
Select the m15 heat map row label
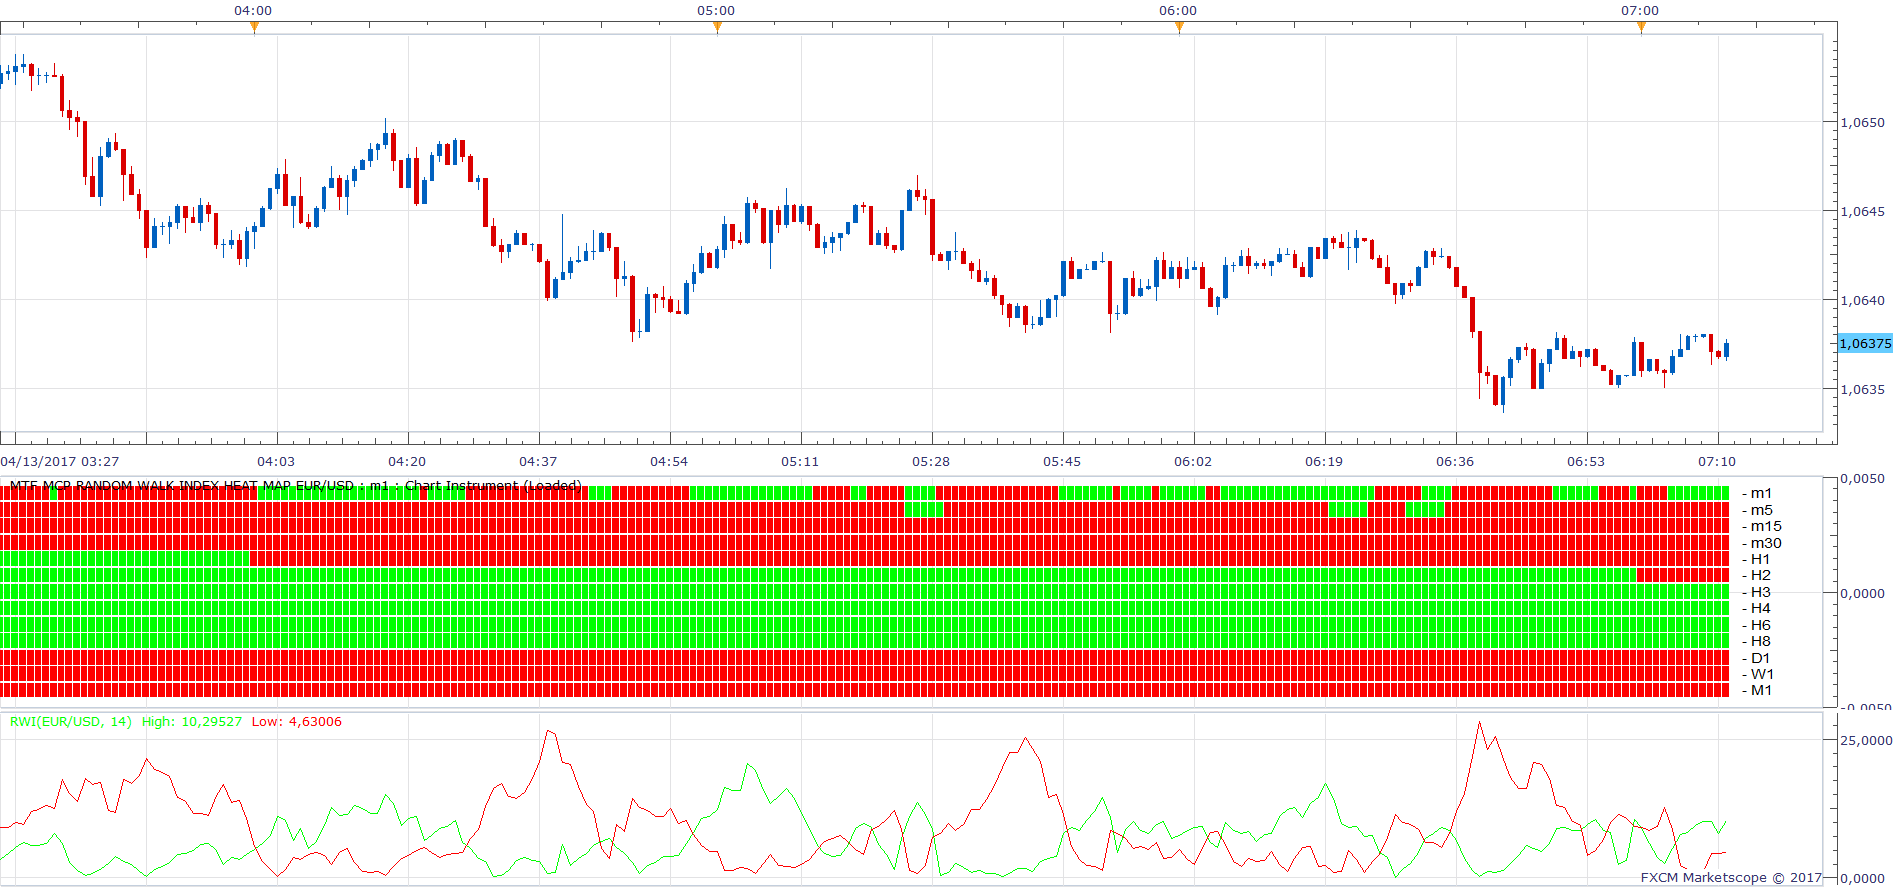(1762, 526)
